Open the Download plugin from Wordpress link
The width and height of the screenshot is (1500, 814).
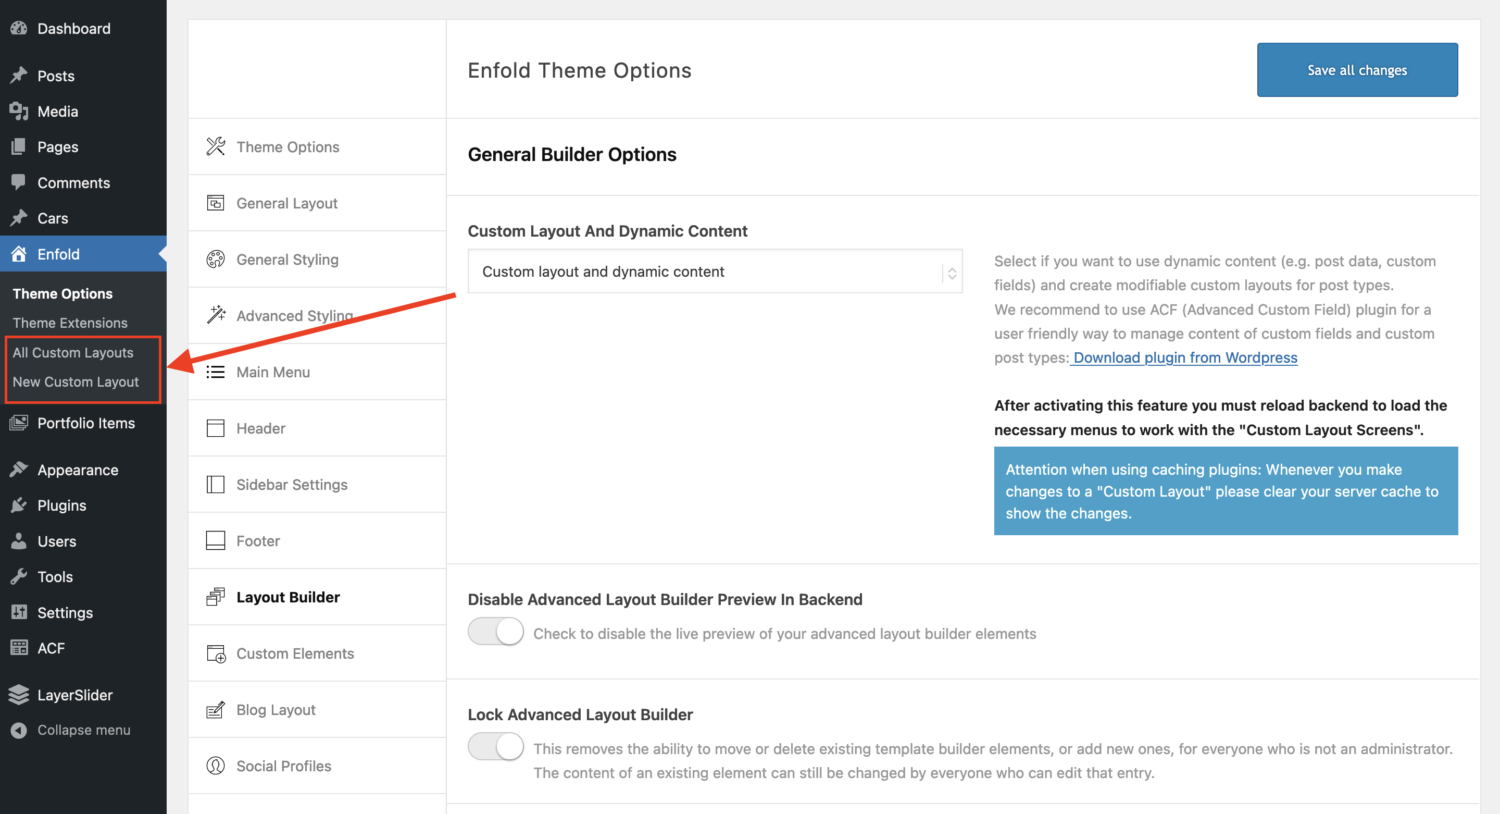(x=1184, y=357)
